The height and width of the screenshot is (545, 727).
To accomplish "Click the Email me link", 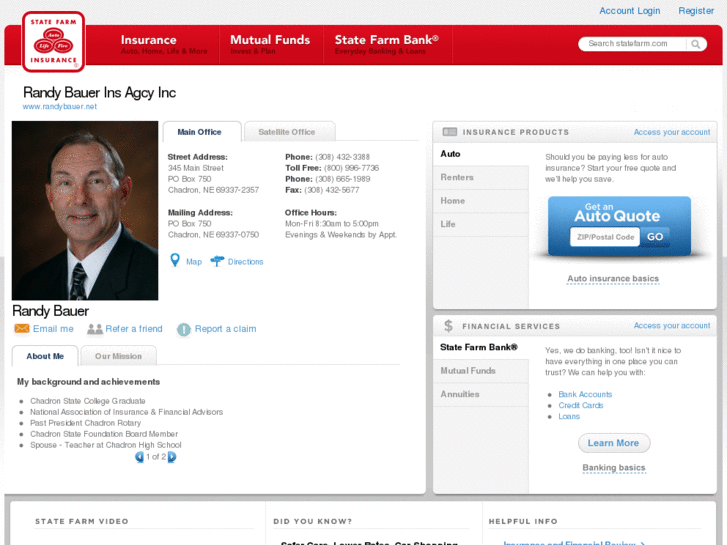I will coord(53,329).
